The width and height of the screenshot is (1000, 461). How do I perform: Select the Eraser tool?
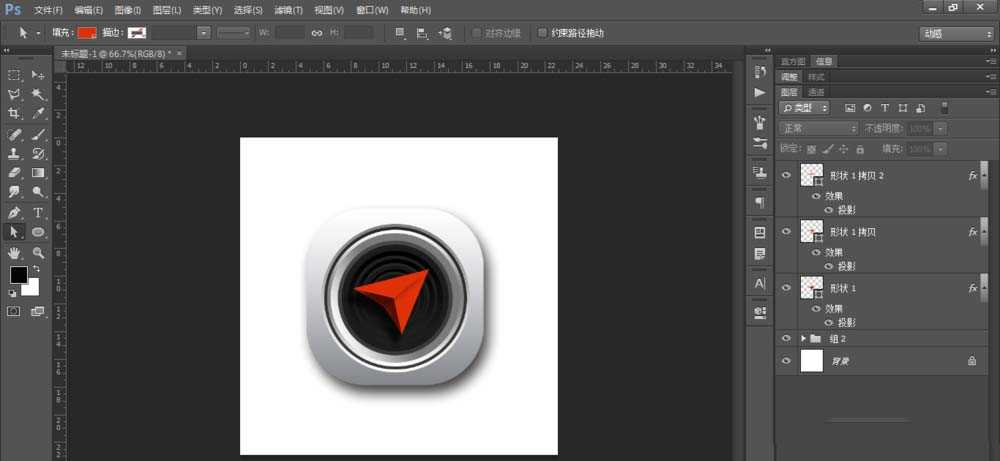tap(14, 173)
